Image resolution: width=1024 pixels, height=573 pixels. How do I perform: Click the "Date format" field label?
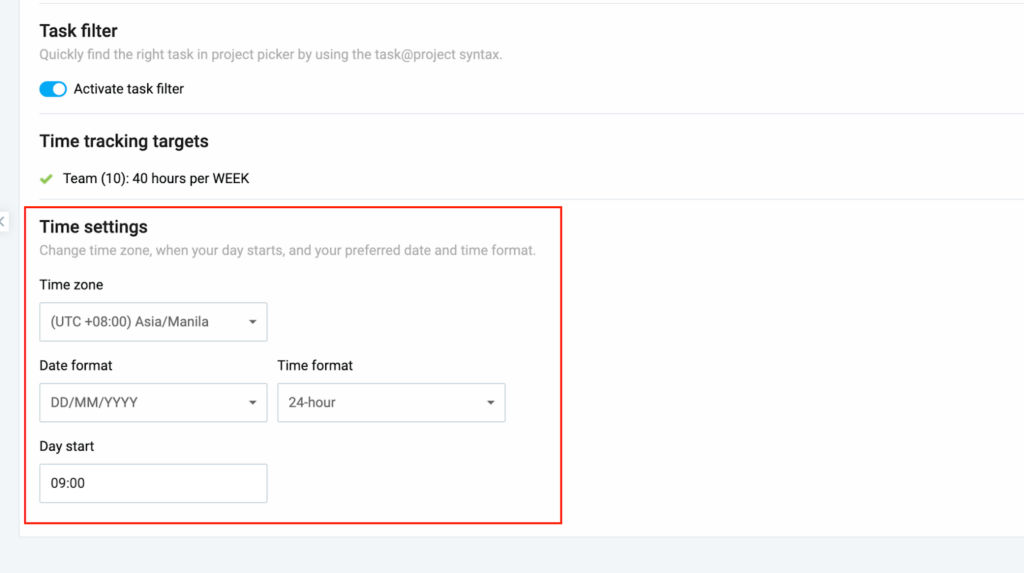coord(76,366)
